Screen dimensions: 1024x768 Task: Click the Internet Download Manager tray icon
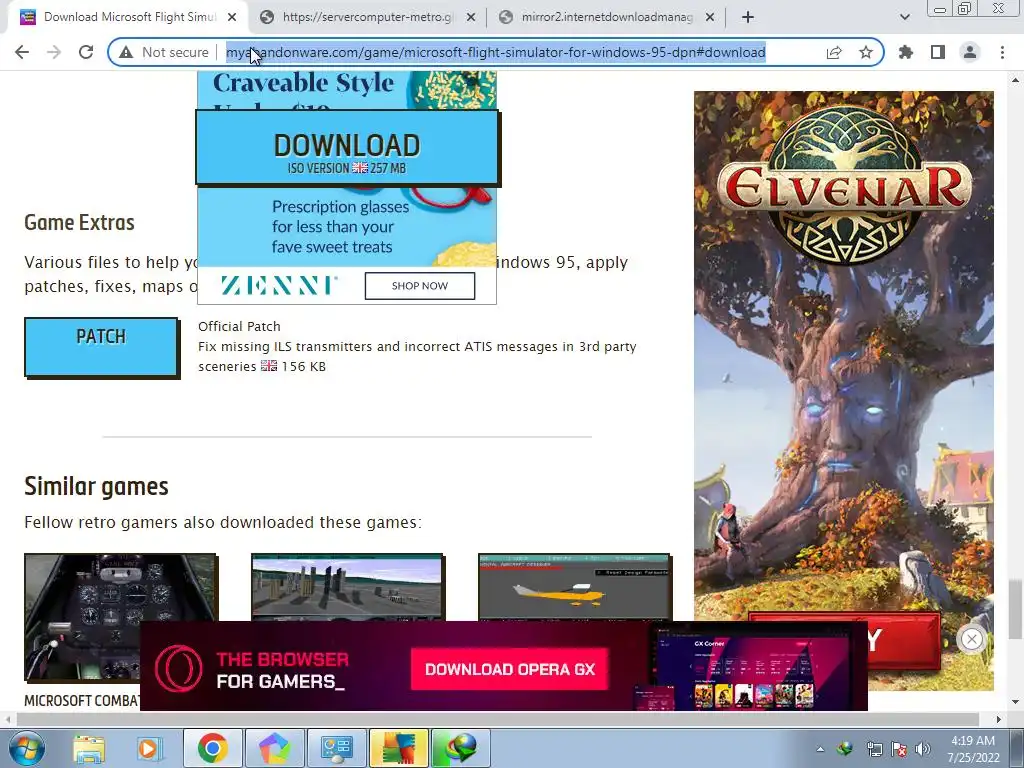coord(846,749)
